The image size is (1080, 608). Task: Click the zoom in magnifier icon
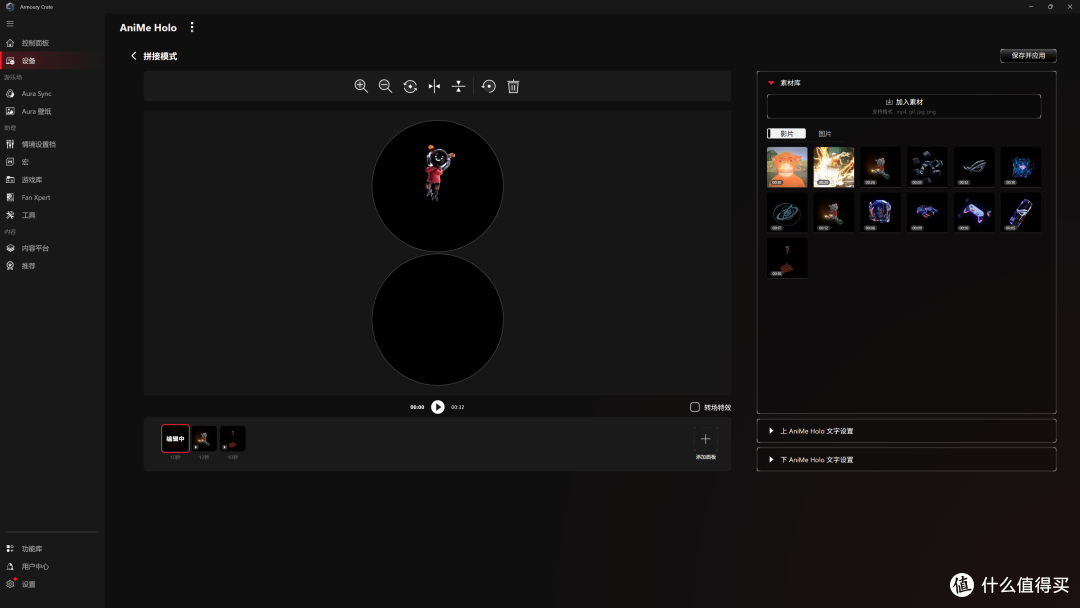point(361,86)
